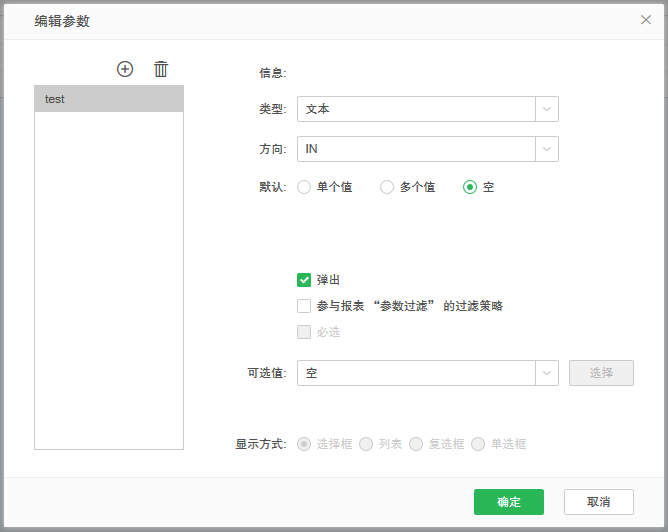The image size is (668, 532).
Task: Confirm with the green 确定 button
Action: point(508,502)
